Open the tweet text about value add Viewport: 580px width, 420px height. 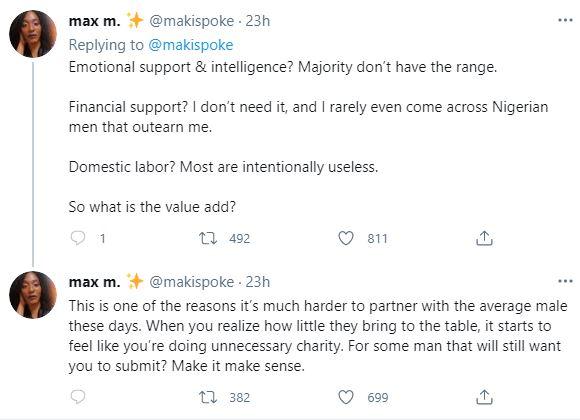tap(152, 207)
